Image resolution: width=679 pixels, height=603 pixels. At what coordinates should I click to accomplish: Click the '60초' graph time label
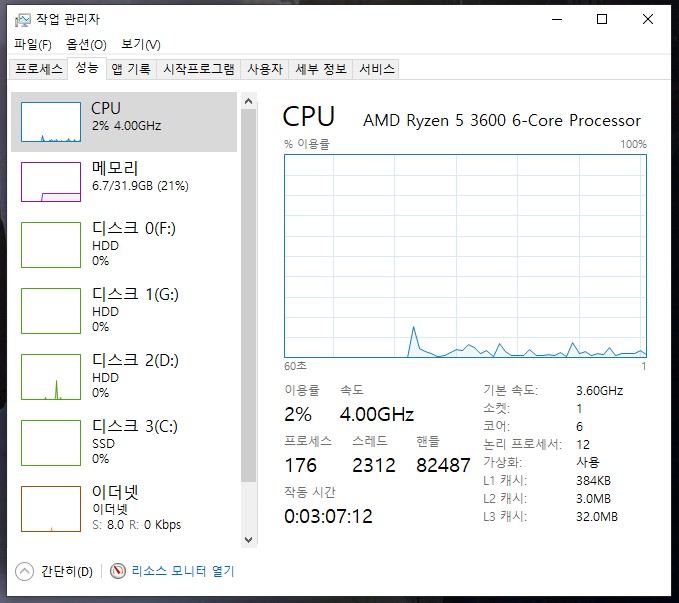click(x=295, y=366)
